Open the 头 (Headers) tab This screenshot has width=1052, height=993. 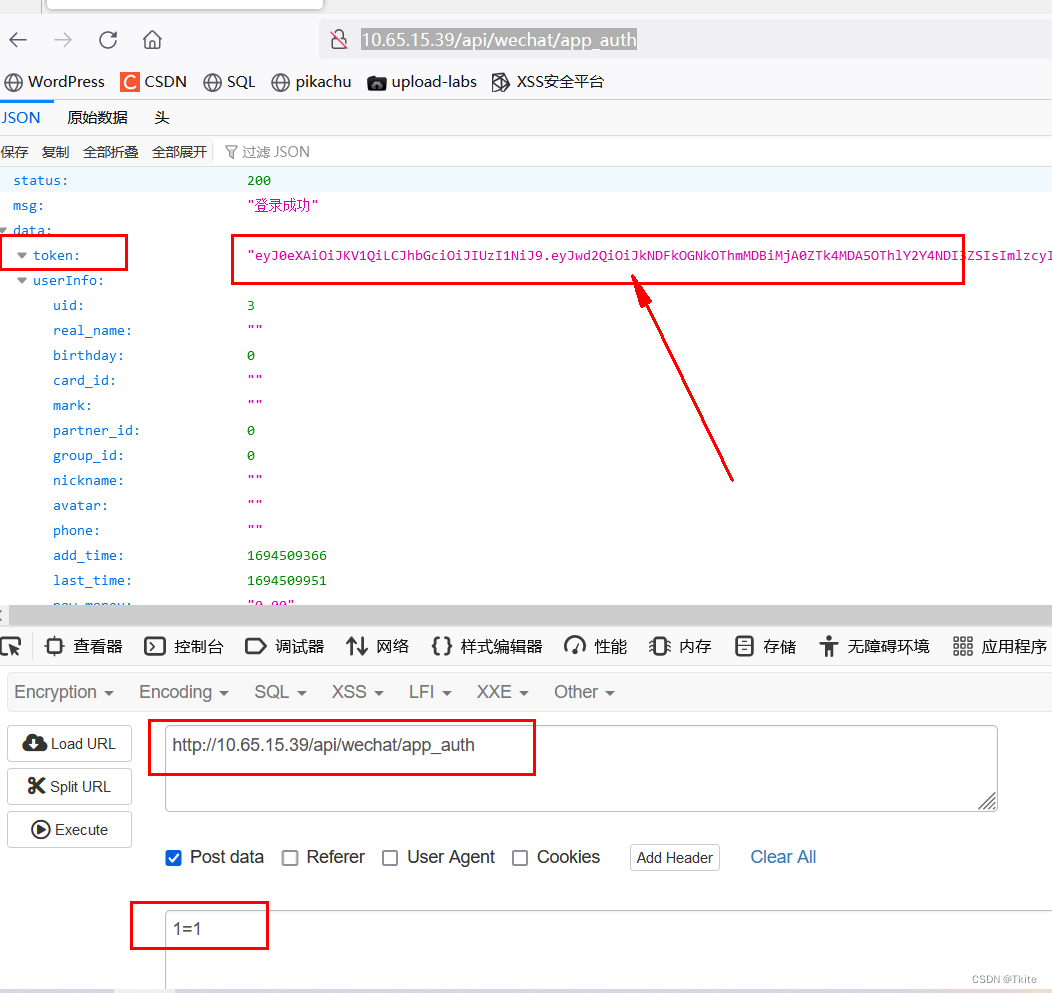click(x=162, y=117)
